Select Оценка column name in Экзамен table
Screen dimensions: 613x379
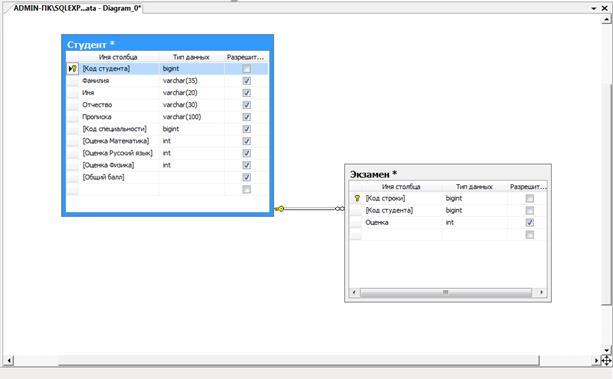(x=402, y=223)
